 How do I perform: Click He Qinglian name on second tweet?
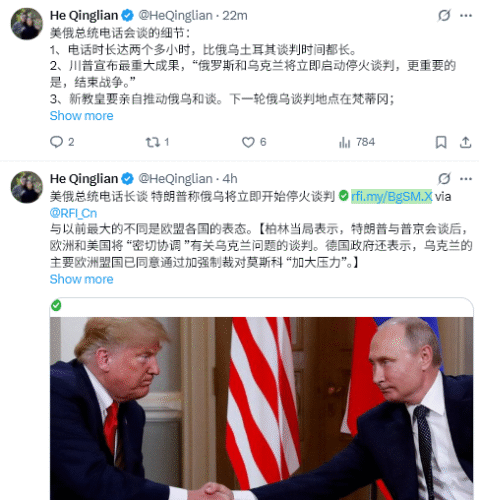coord(84,179)
